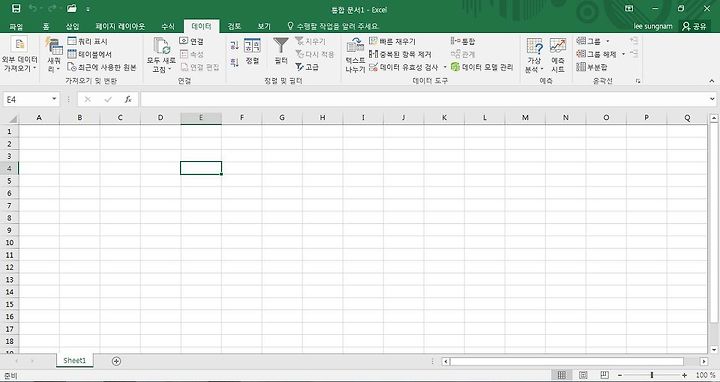The height and width of the screenshot is (382, 720).
Task: Click the 100 % zoom level
Action: point(705,376)
